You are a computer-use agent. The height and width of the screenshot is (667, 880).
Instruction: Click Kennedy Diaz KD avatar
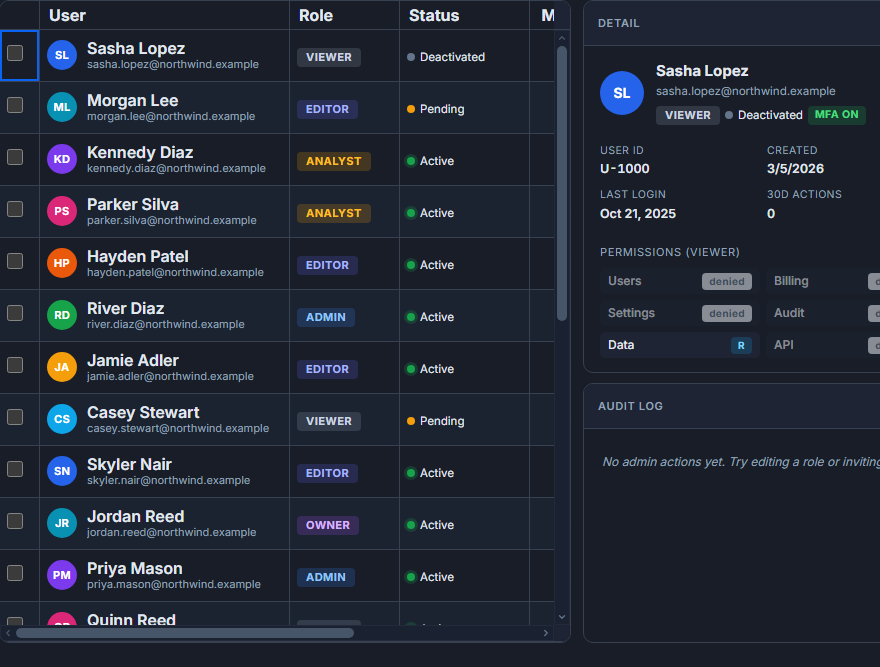point(62,159)
